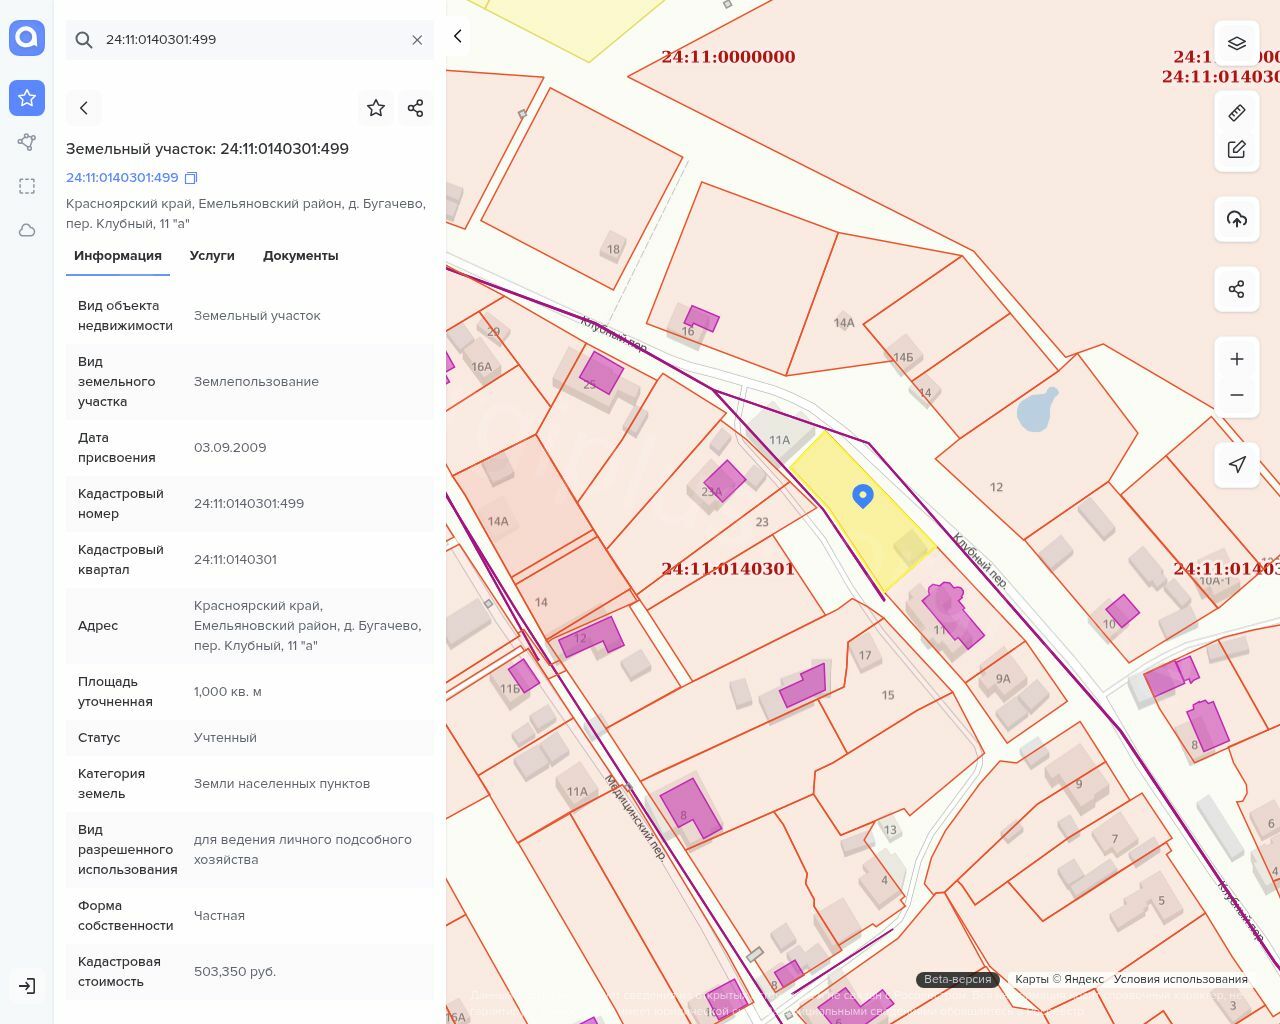Open the map layers panel
Screen dimensions: 1280x1024
coord(1237,43)
